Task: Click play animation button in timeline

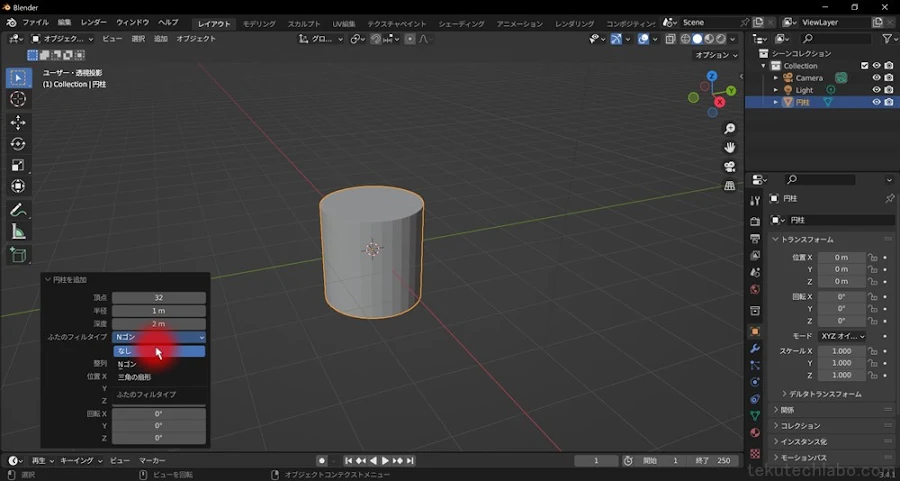Action: [385, 460]
